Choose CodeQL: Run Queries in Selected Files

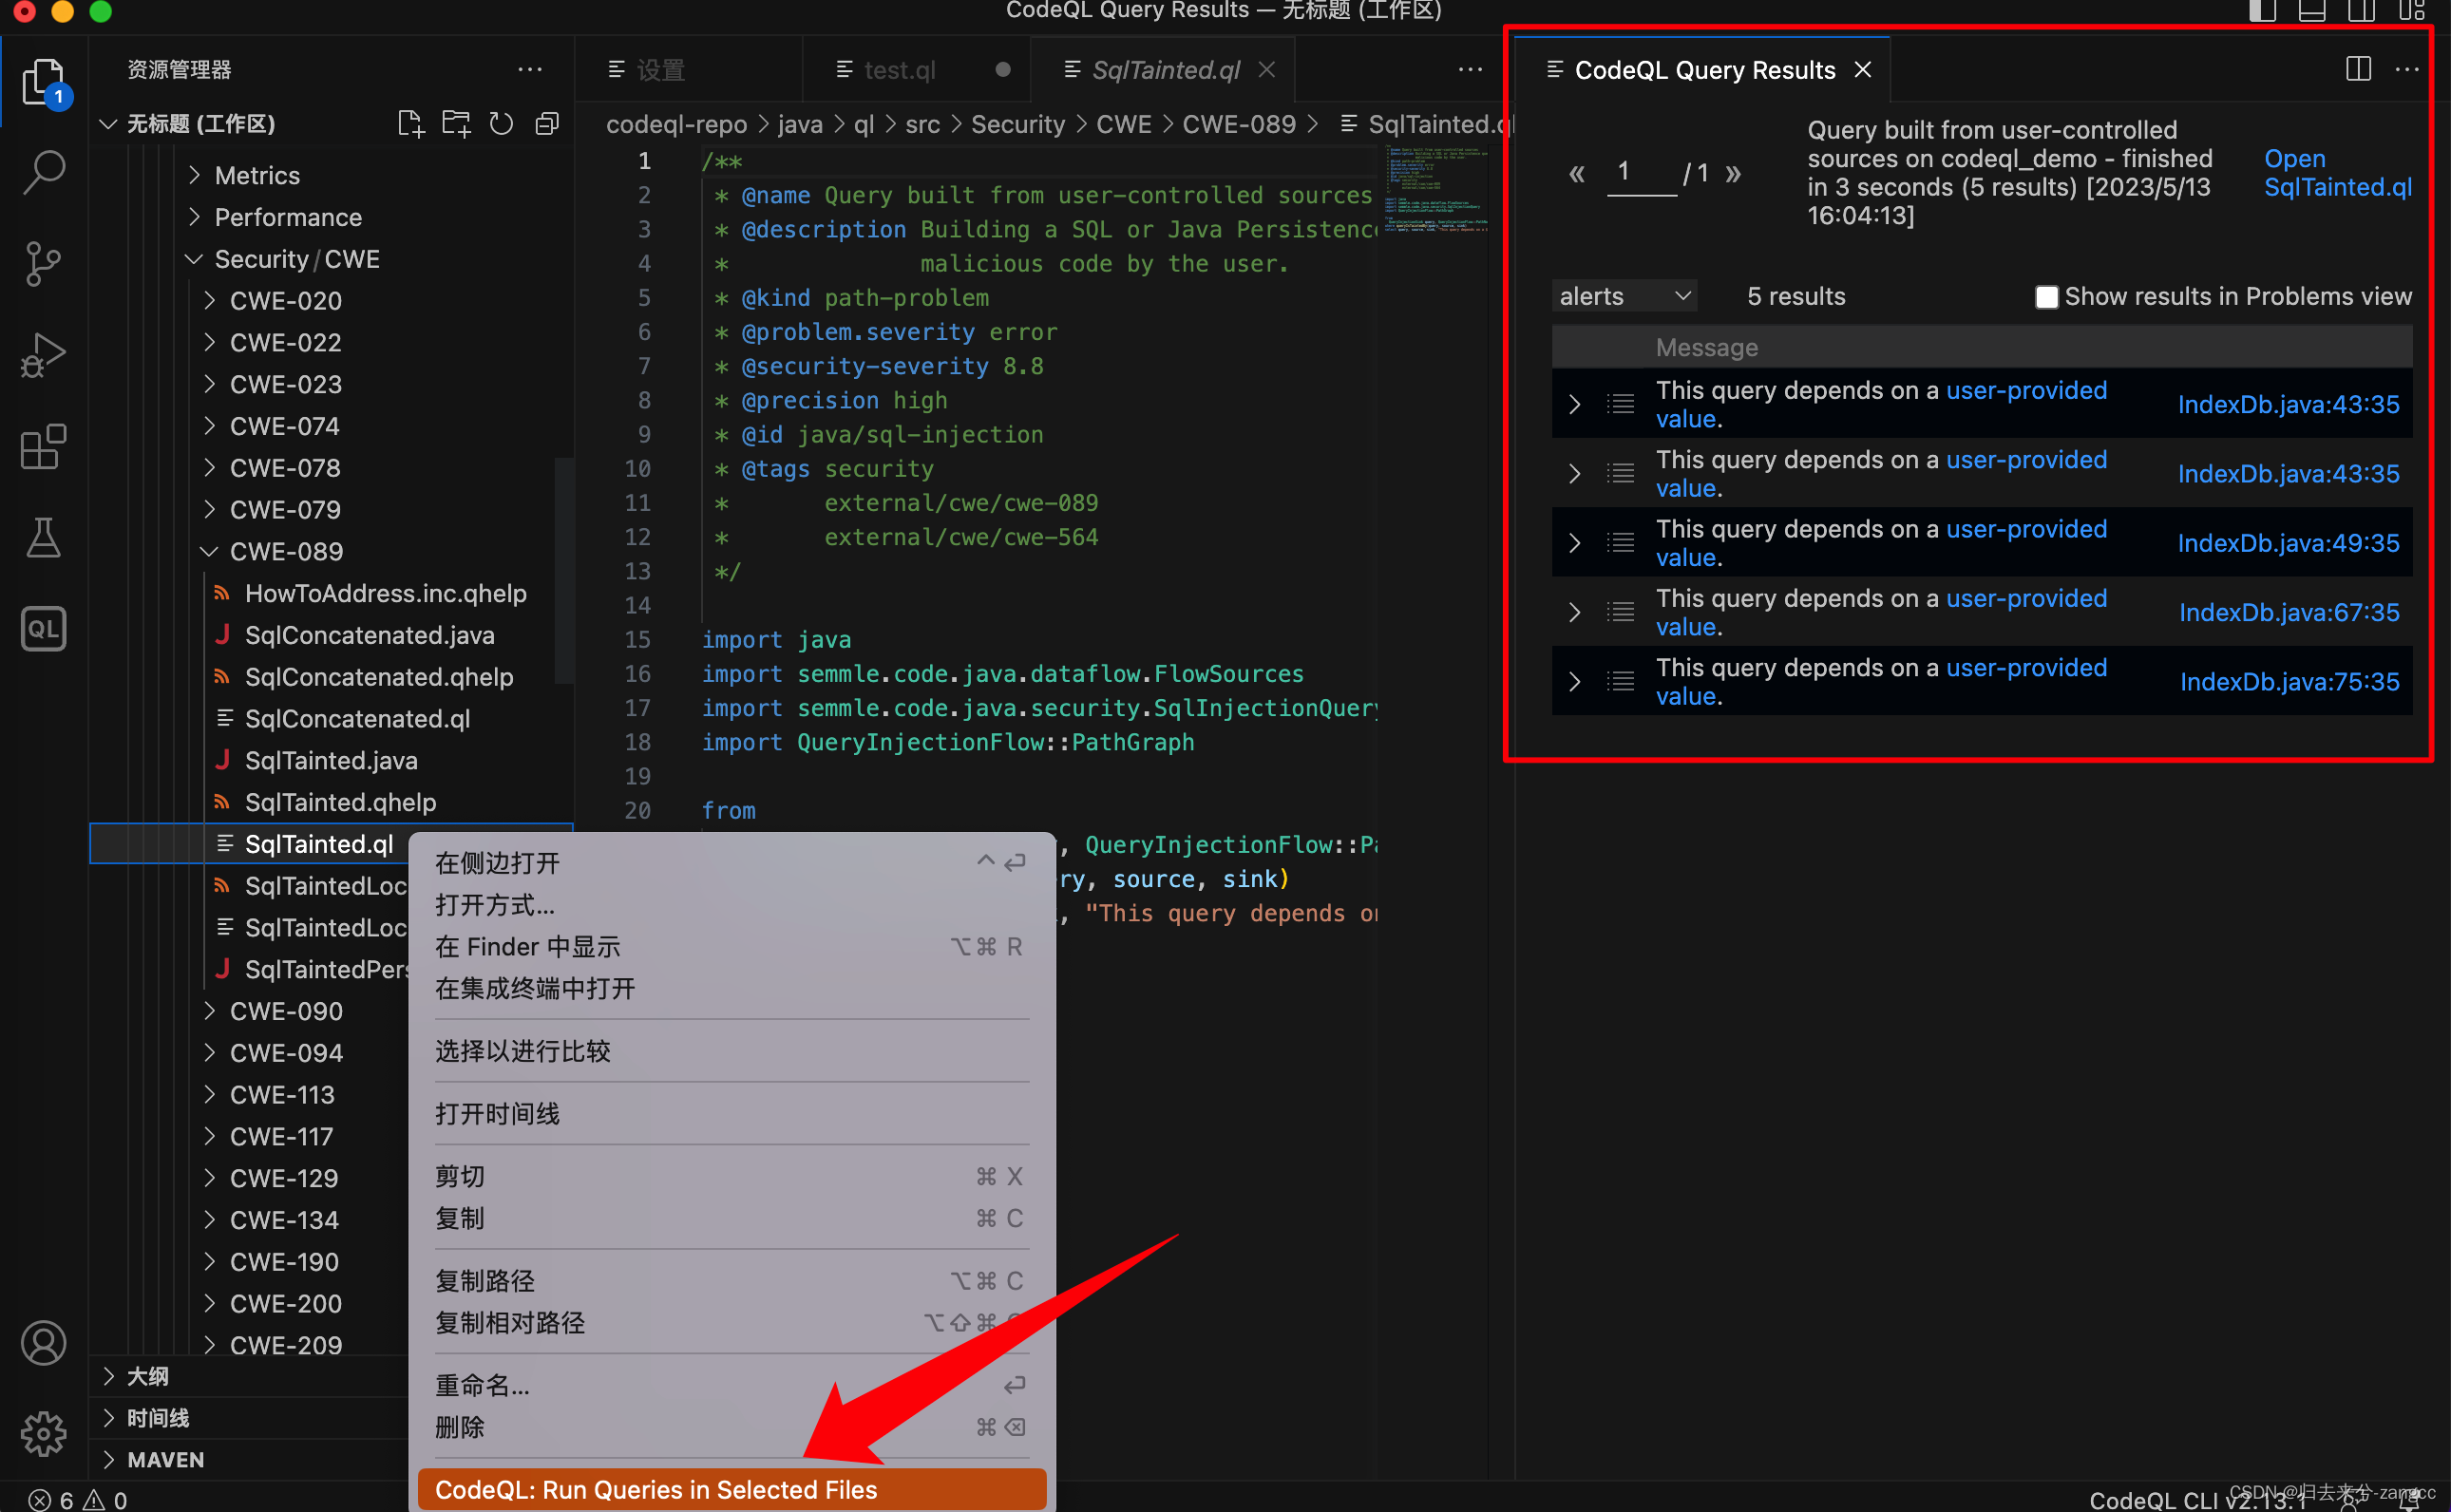coord(731,1490)
